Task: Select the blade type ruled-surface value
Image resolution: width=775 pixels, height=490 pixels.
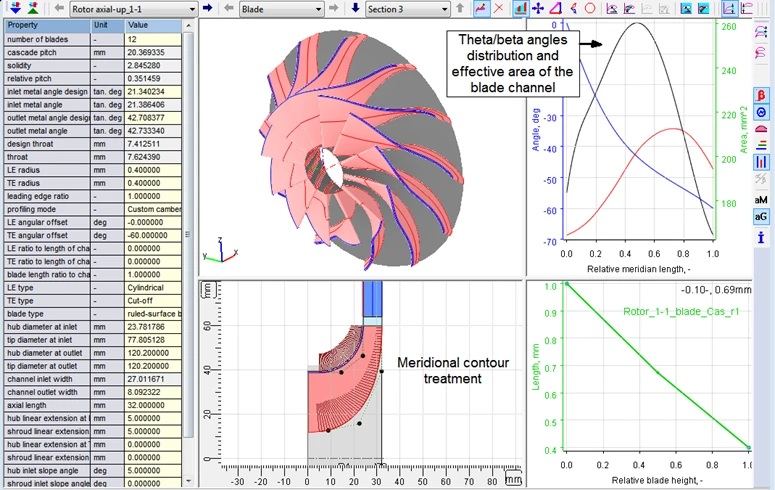Action: click(x=153, y=314)
